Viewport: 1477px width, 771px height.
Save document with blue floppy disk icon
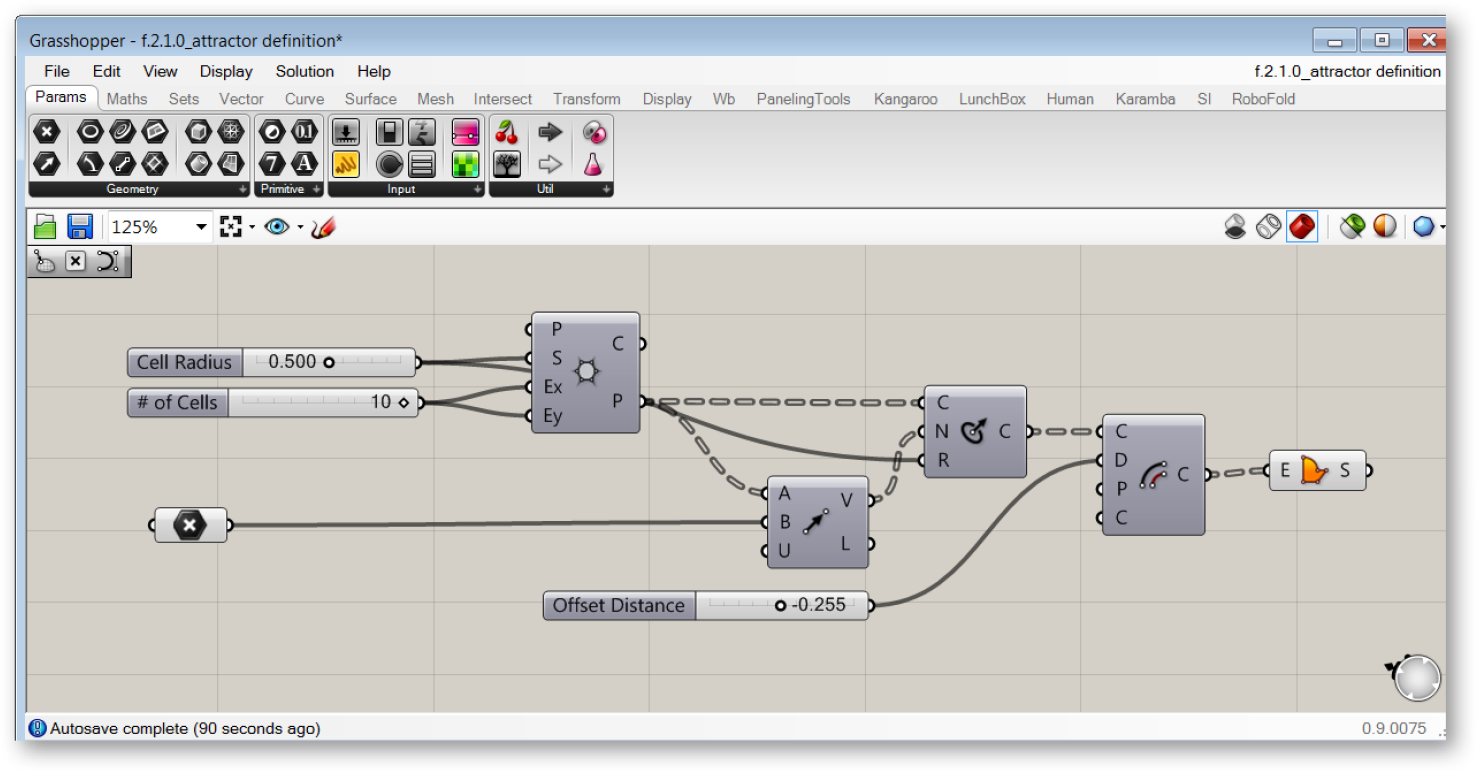(80, 227)
